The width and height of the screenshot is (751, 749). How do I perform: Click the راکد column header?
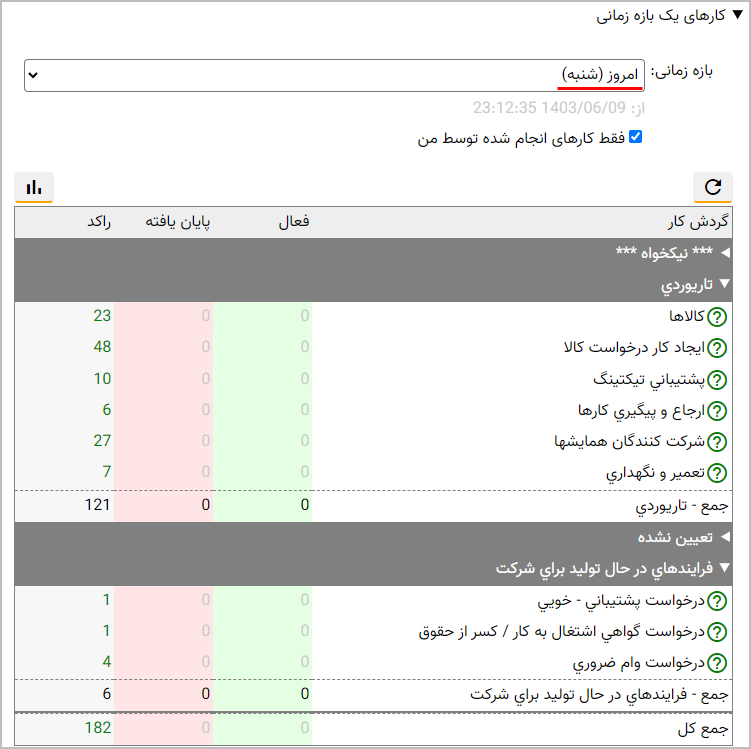coord(98,222)
